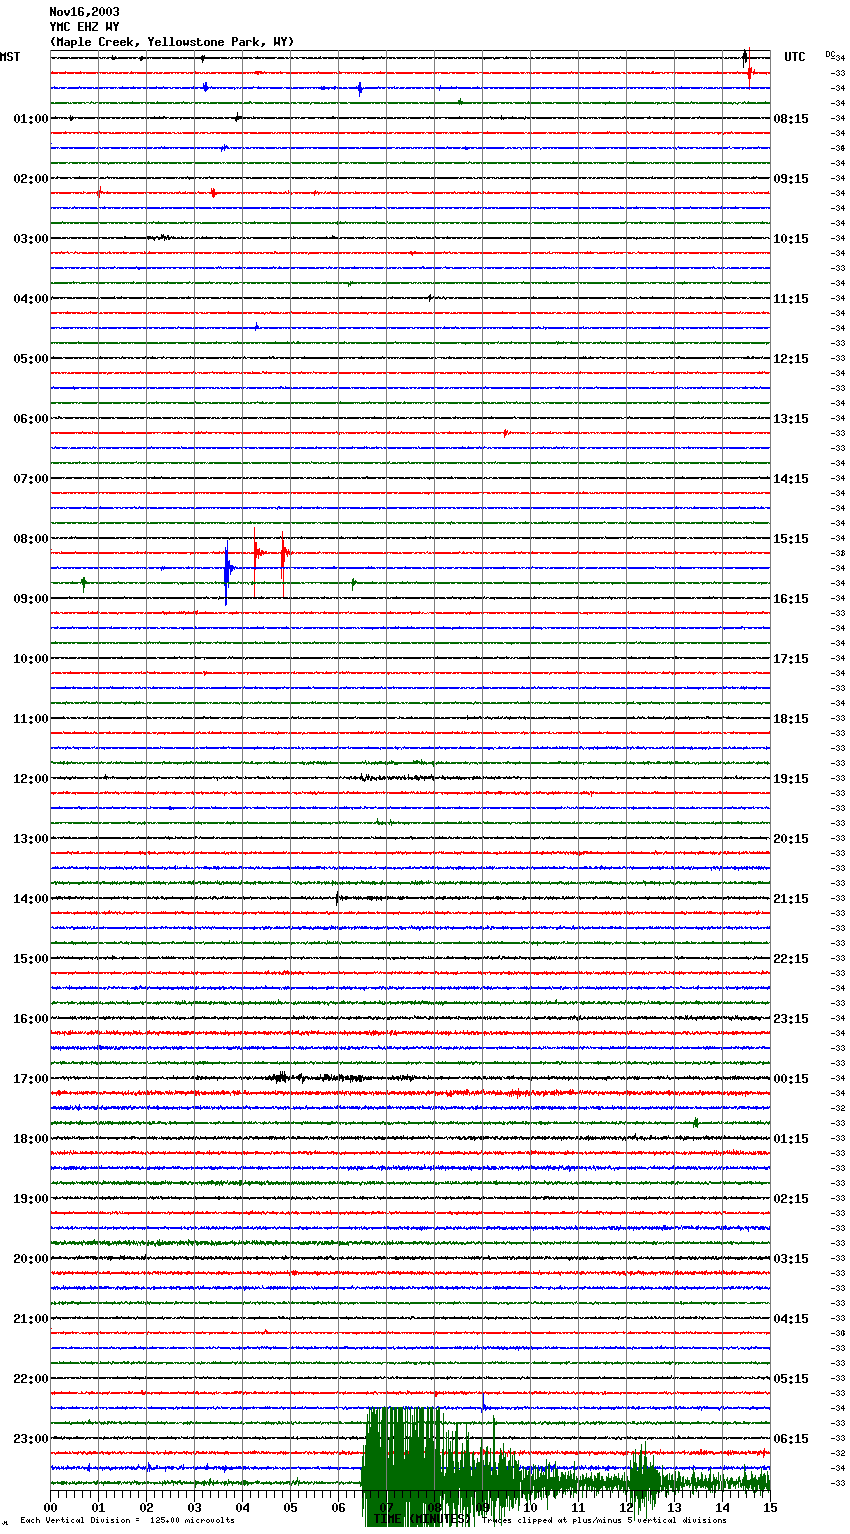Click the '00:15' UTC time label

[791, 1079]
